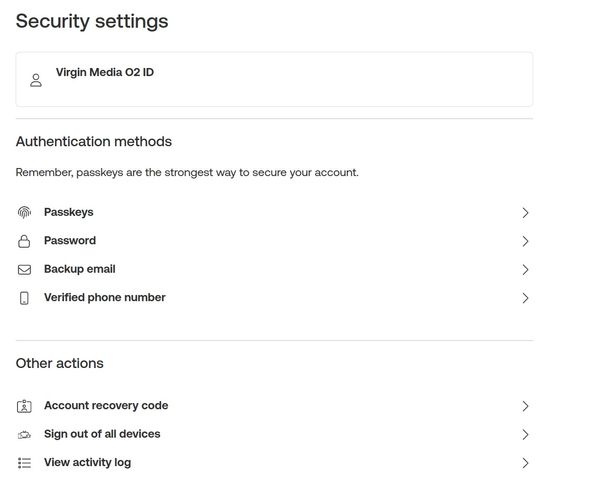Image resolution: width=600 pixels, height=500 pixels.
Task: Expand the Password row chevron
Action: click(x=525, y=241)
